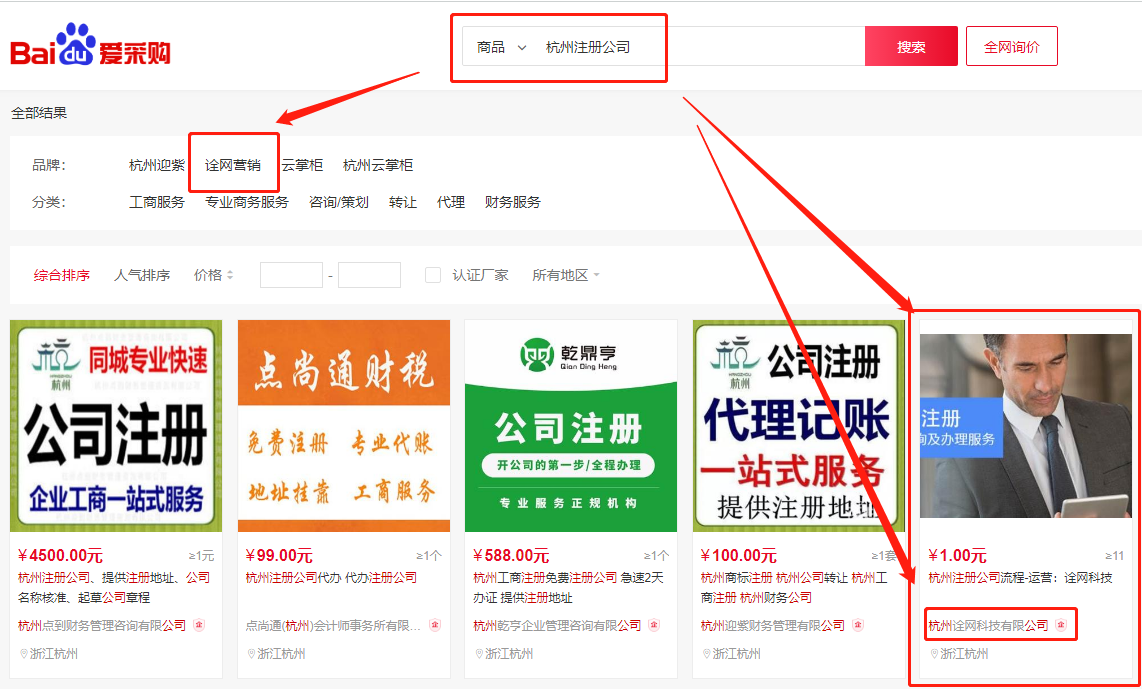Image resolution: width=1142 pixels, height=689 pixels.
Task: Click the minimum price input box
Action: [291, 275]
